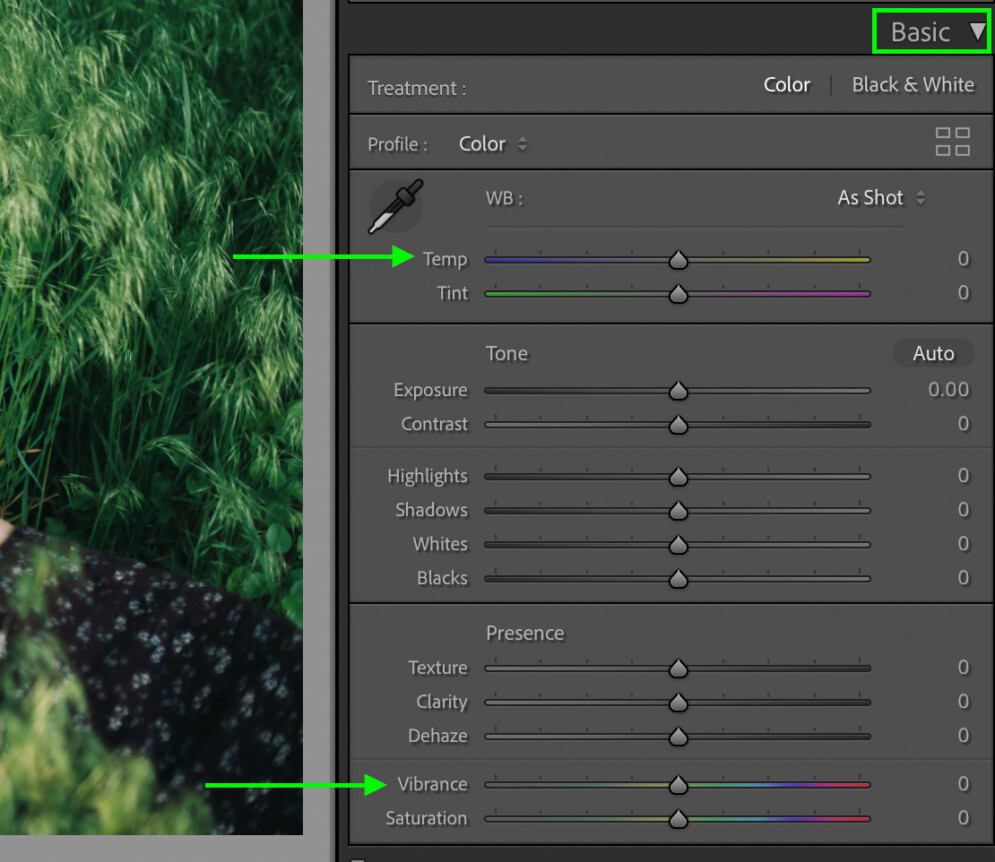Open the Profile Color dropdown

click(490, 143)
